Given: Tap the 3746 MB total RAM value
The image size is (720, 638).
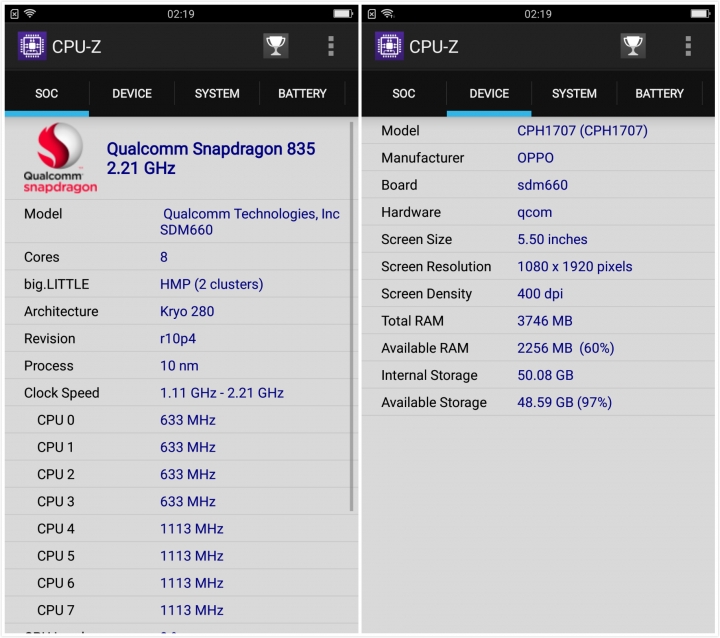Looking at the screenshot, I should pos(545,321).
